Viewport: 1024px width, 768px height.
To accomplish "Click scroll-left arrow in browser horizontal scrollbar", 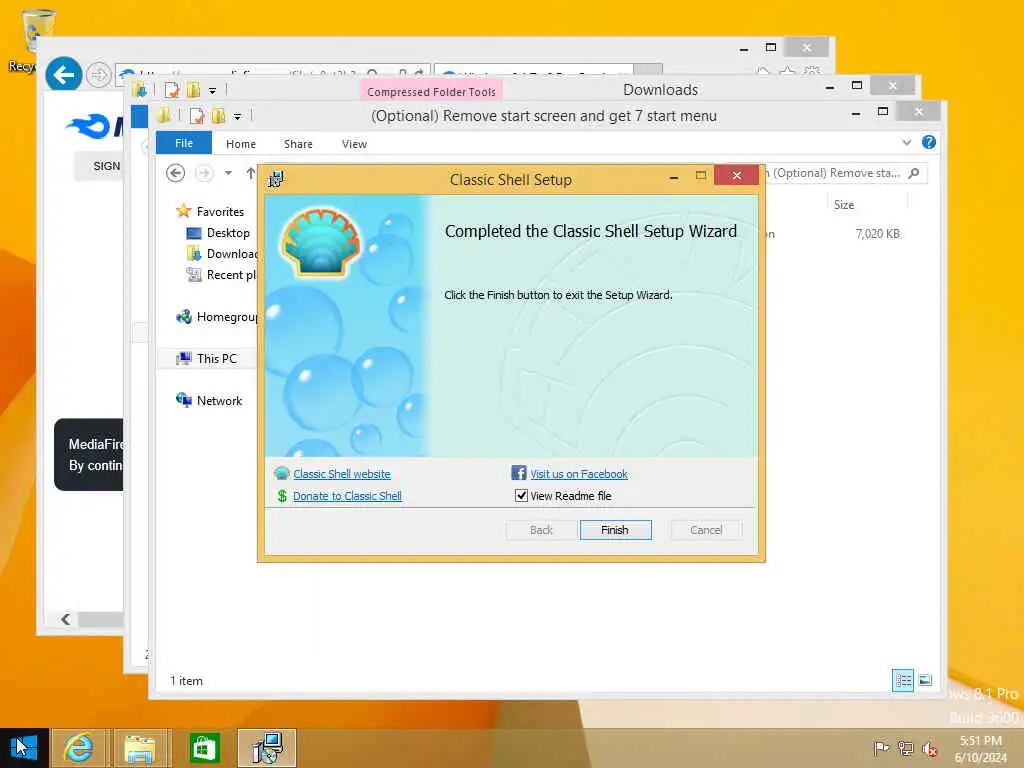I will click(x=65, y=619).
